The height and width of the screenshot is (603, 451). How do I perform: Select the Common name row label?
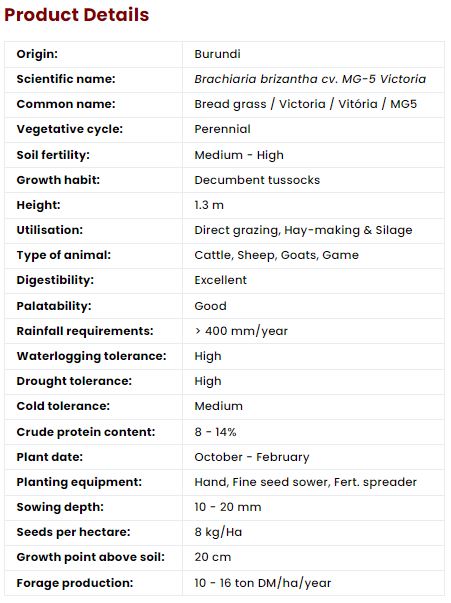coord(66,104)
